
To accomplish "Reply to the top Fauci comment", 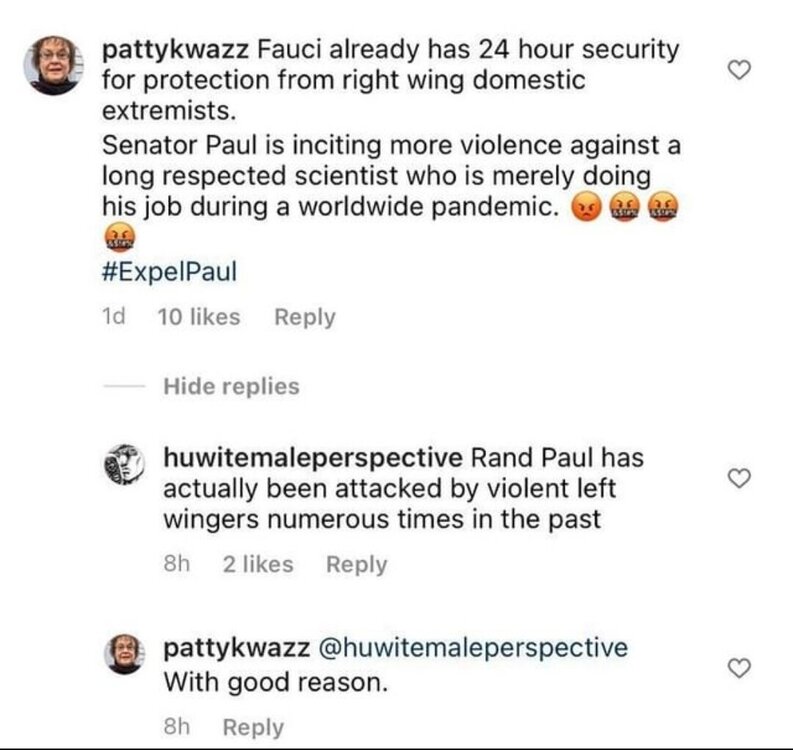I will pos(305,317).
